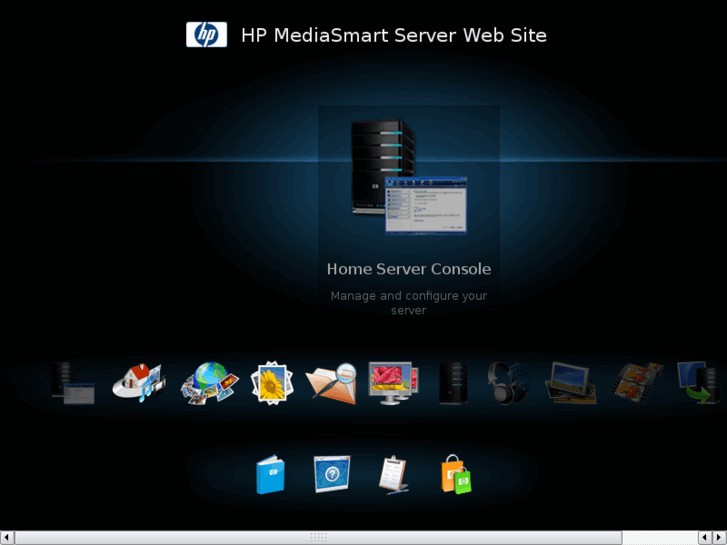Click the far-left scrollbar left arrow
Screen dimensions: 727x545
click(x=7, y=538)
